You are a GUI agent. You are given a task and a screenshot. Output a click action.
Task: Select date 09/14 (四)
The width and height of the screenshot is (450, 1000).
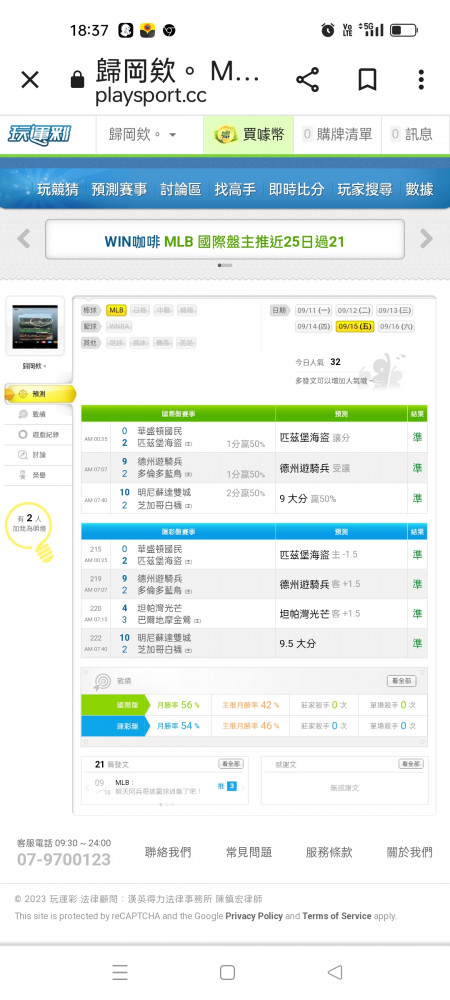click(x=313, y=327)
